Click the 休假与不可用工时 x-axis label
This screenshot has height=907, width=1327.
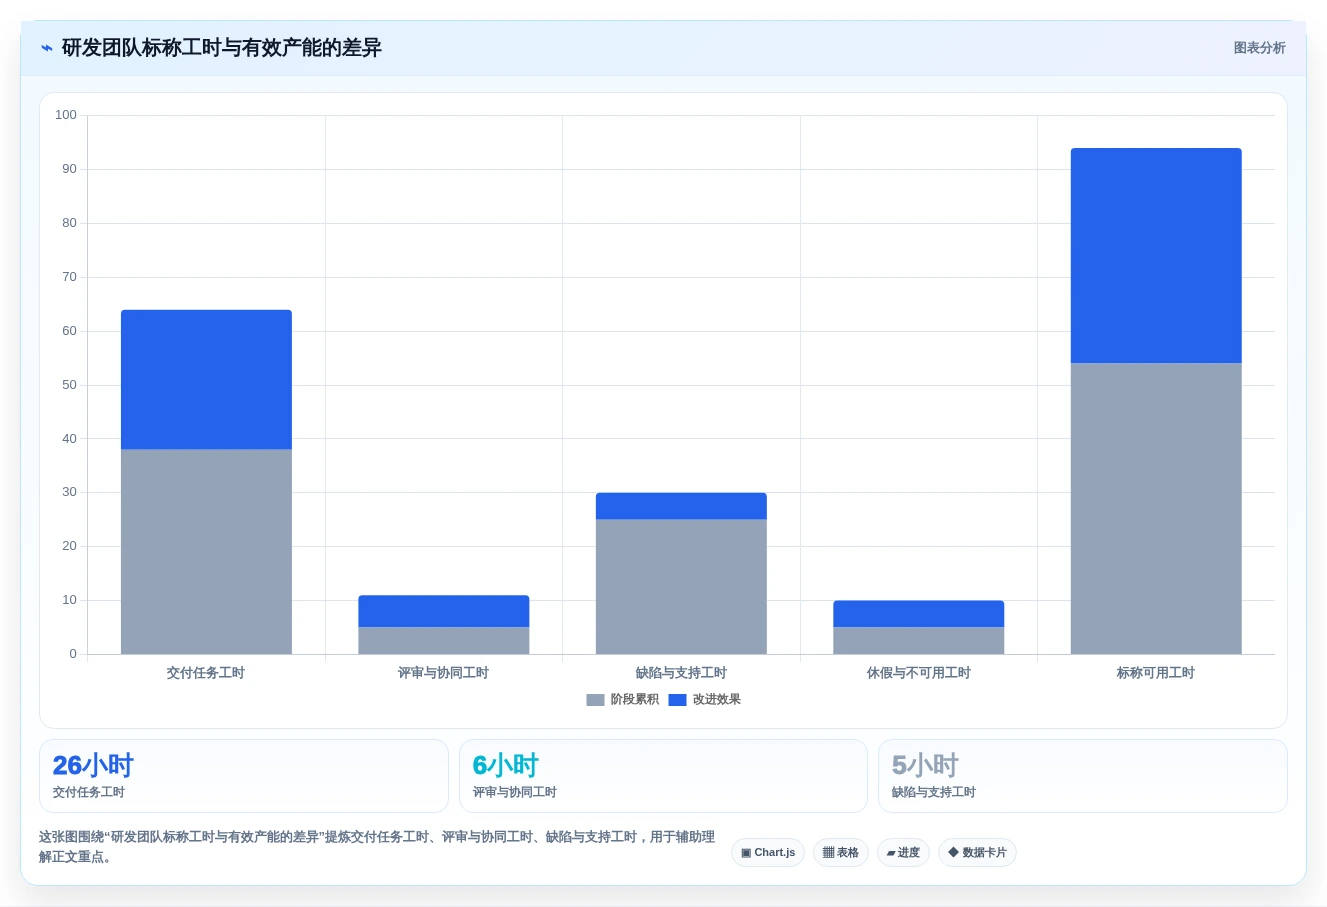tap(919, 673)
